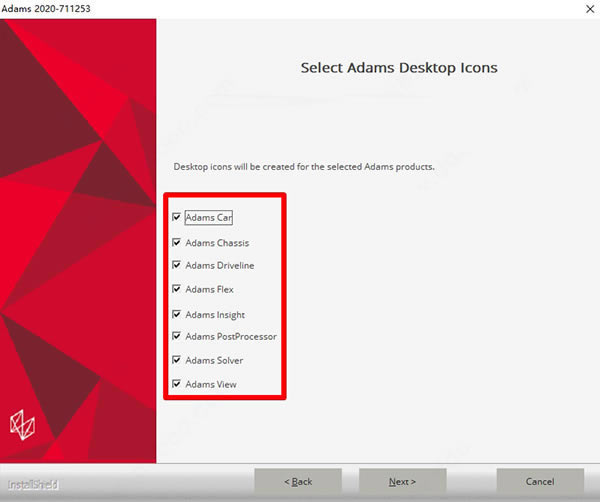Clear the Adams View checkbox

point(177,384)
